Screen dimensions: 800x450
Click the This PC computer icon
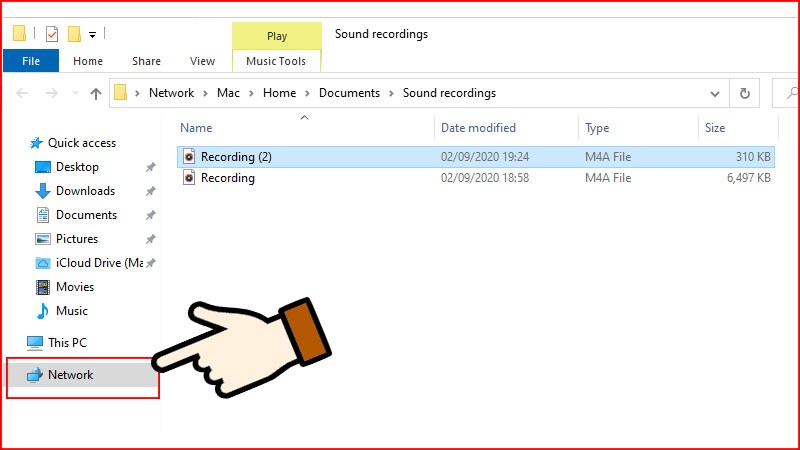tap(36, 343)
